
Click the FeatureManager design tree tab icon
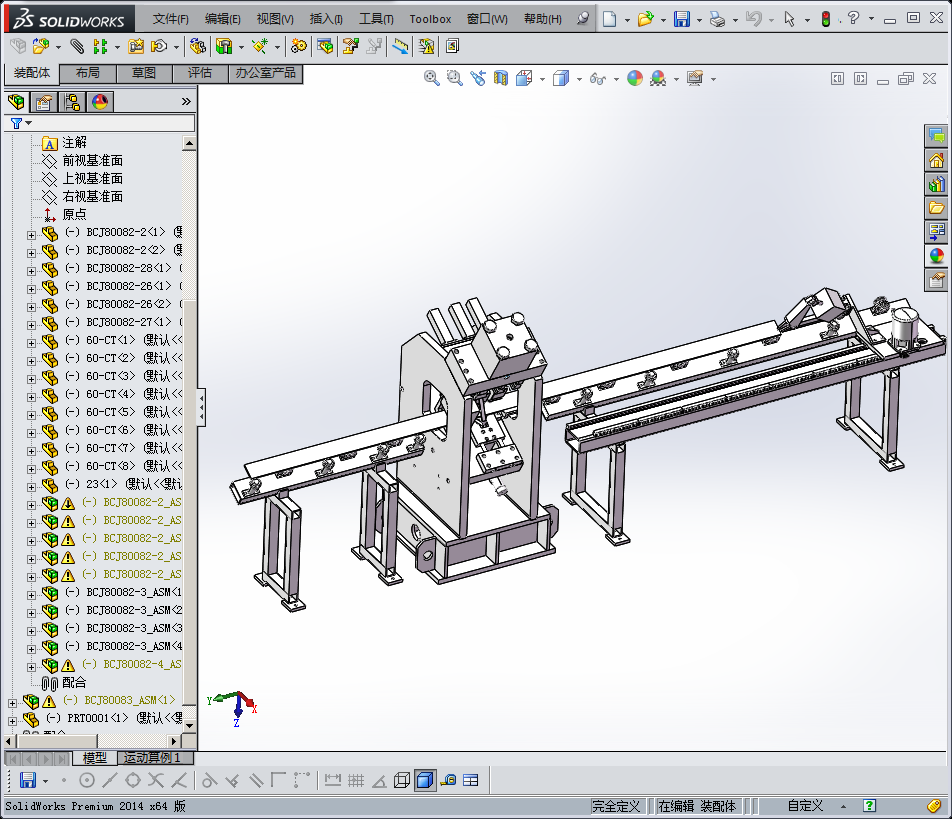(17, 102)
